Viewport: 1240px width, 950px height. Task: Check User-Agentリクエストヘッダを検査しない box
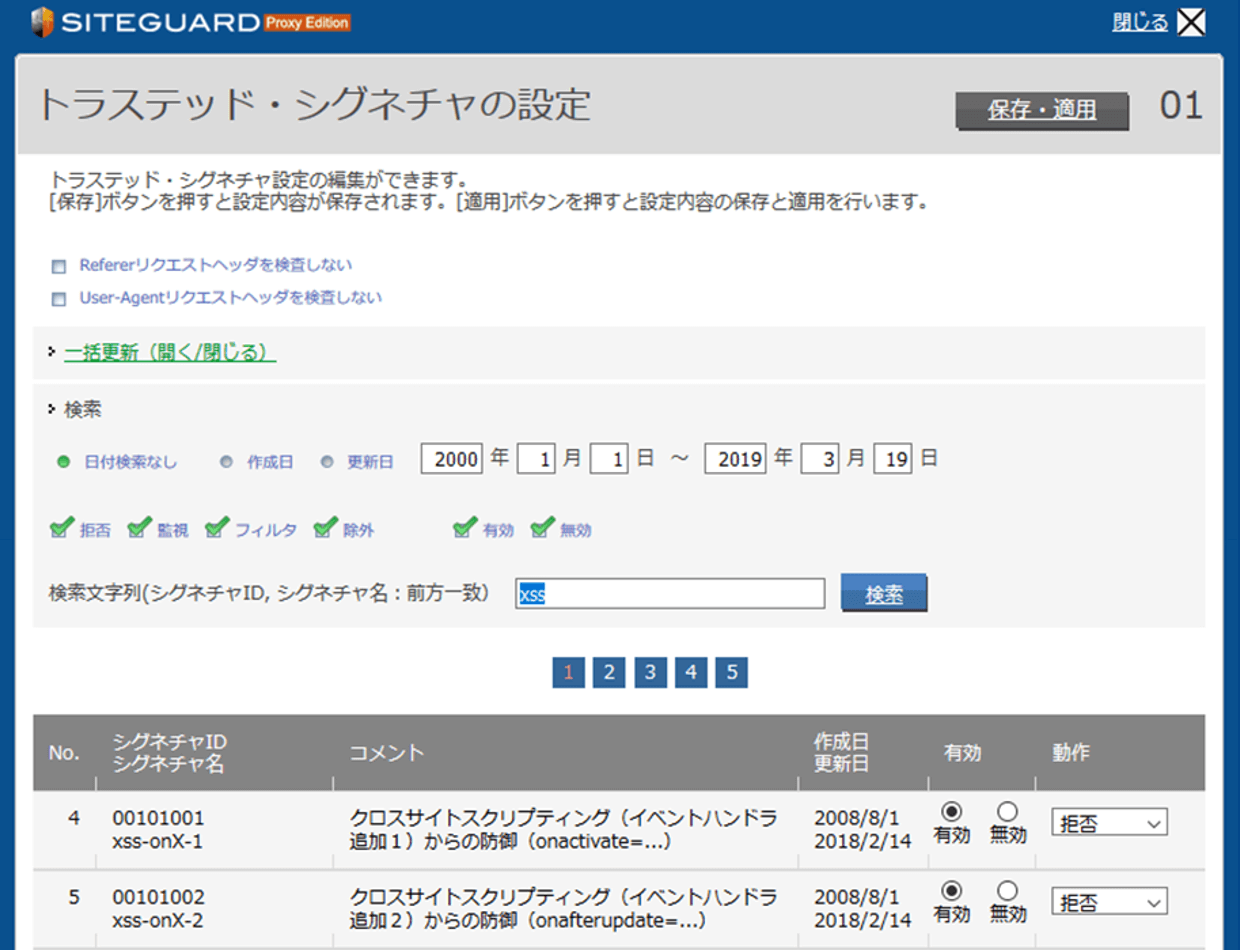coord(59,299)
